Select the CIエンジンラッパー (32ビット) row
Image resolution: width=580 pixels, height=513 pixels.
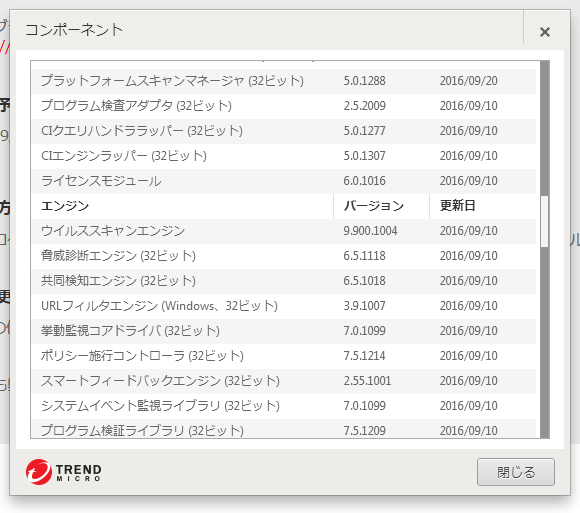(x=284, y=156)
